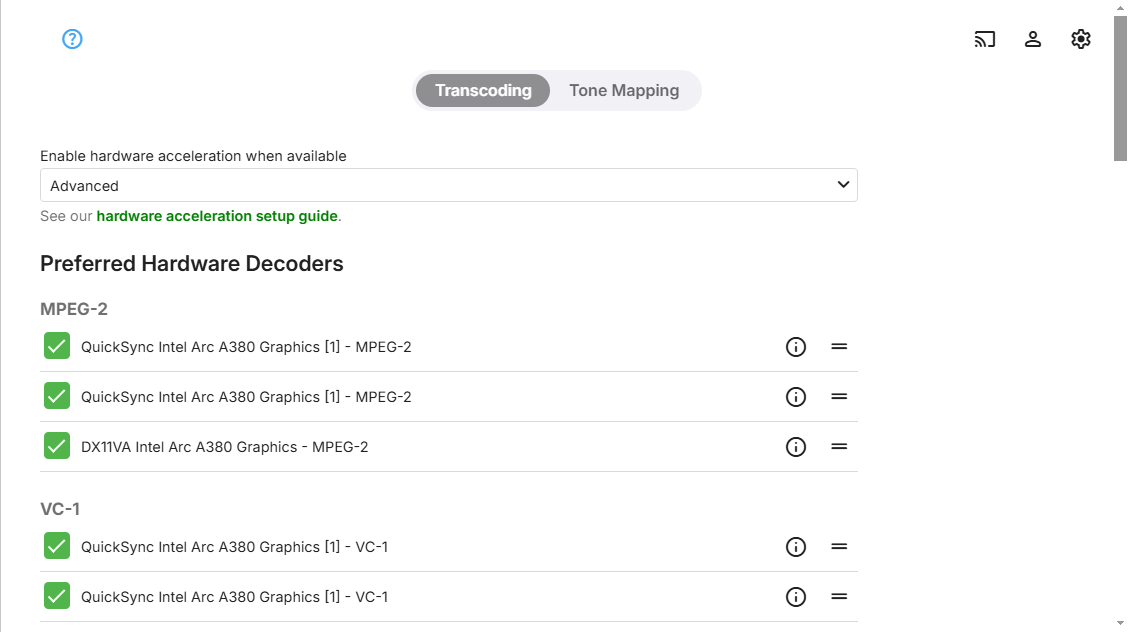Screen dimensions: 1128x632
Task: Open the user profile icon
Action: pyautogui.click(x=1033, y=39)
